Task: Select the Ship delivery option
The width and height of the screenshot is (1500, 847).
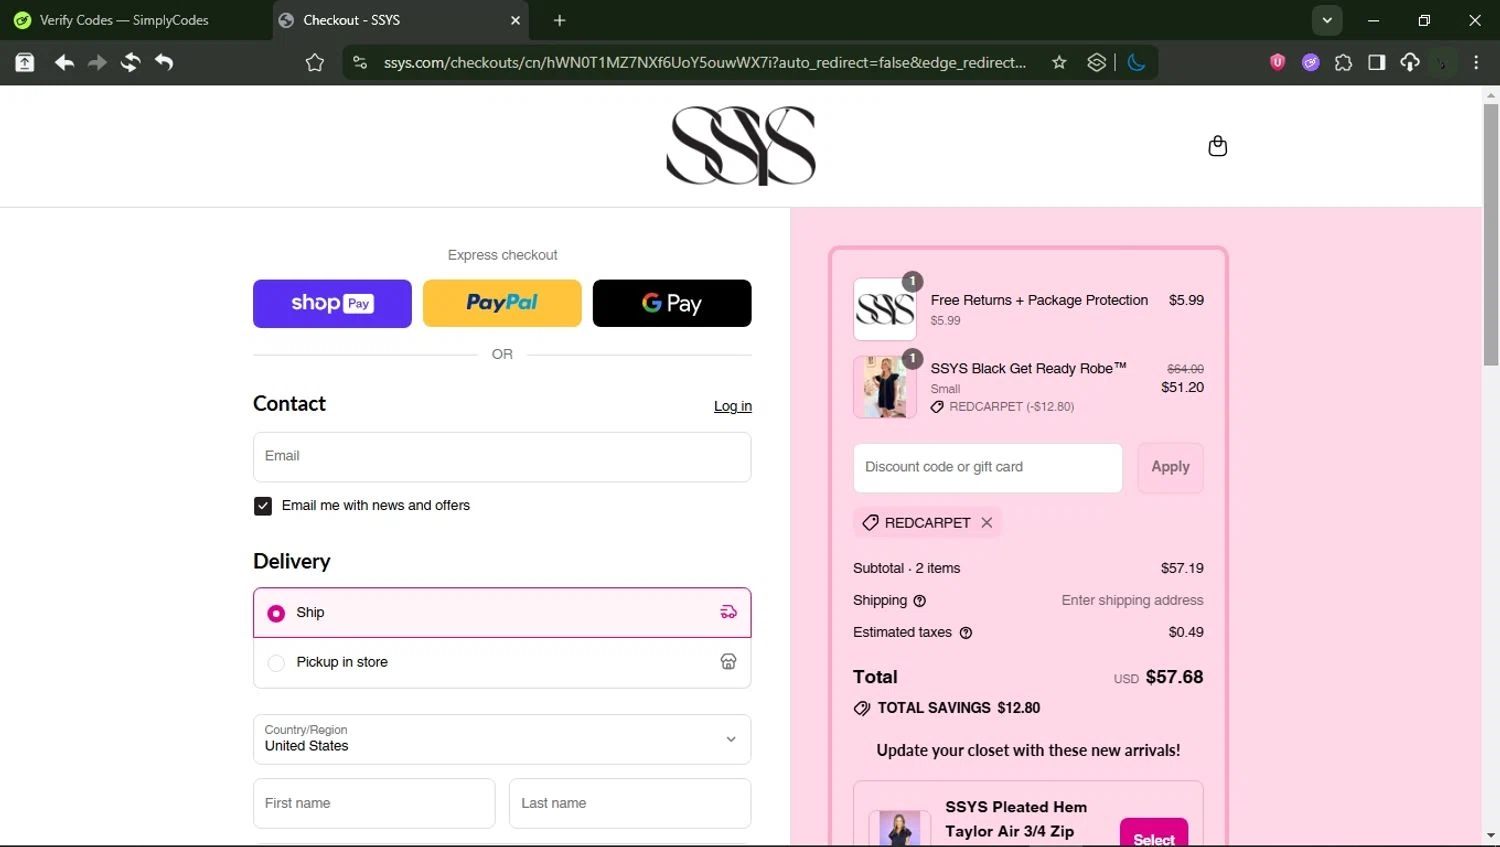Action: (502, 612)
